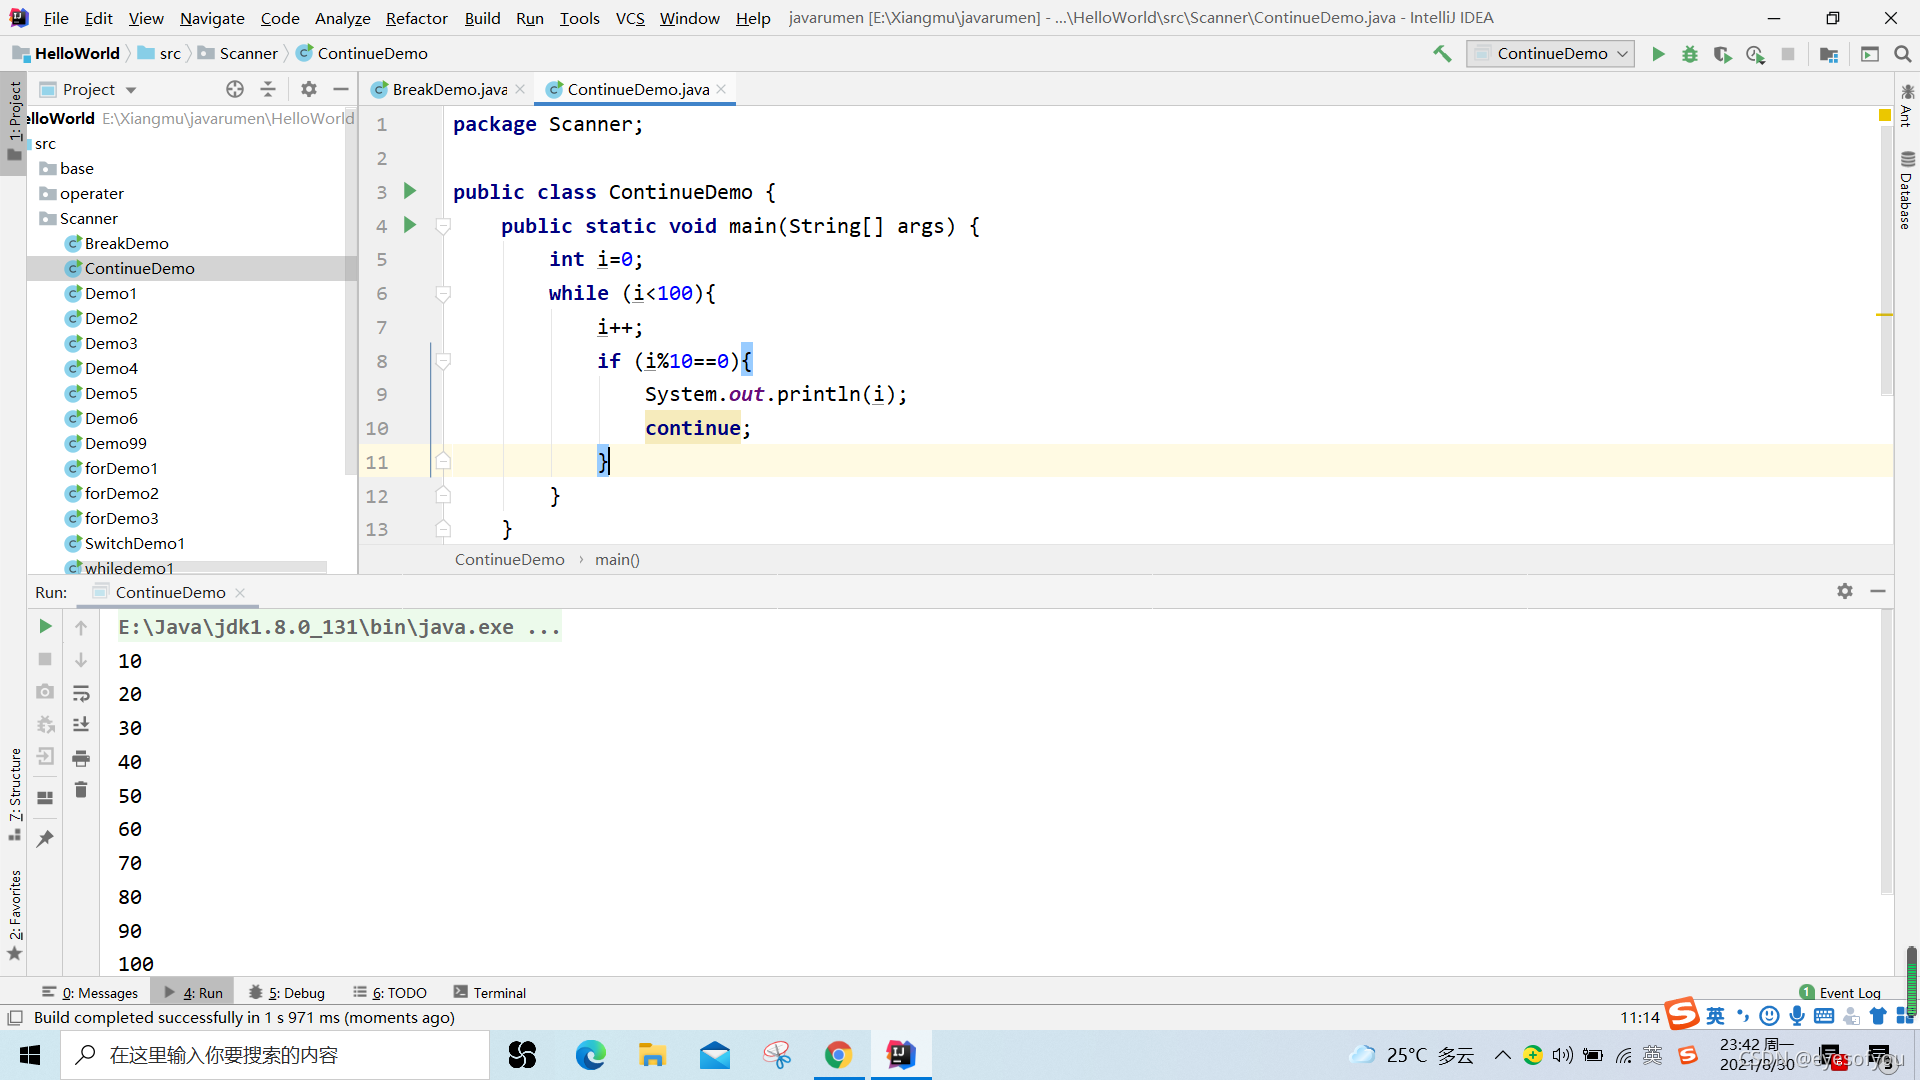Viewport: 1920px width, 1080px height.
Task: Run with coverage toolbar icon
Action: (1722, 54)
